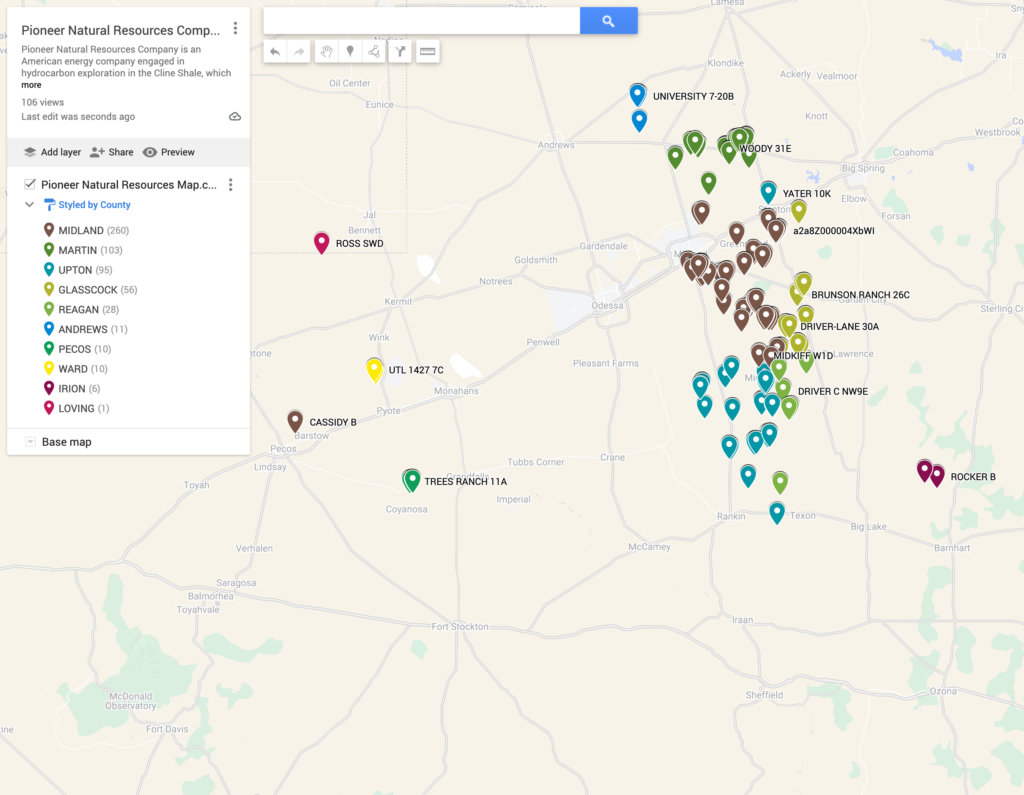Select GLASSCOCK (56) in the legend
The width and height of the screenshot is (1024, 795).
pos(90,289)
